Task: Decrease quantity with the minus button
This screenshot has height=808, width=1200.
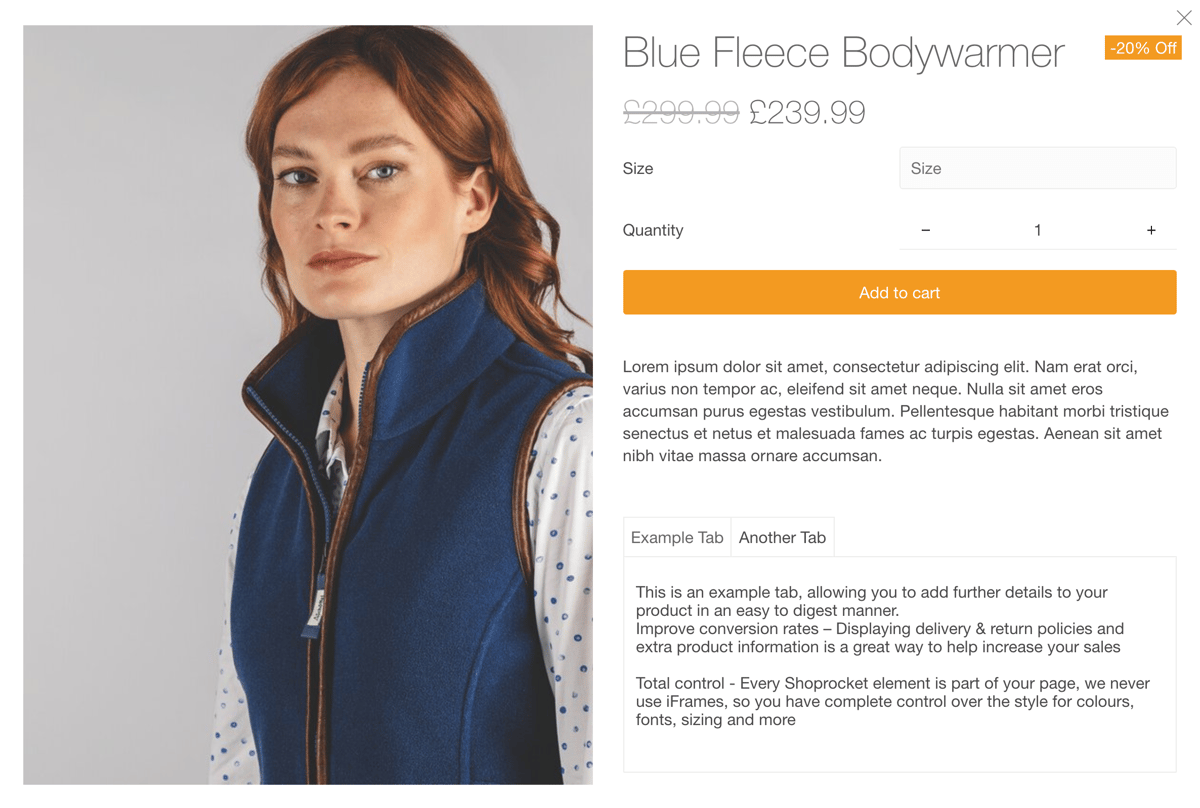Action: coord(926,230)
